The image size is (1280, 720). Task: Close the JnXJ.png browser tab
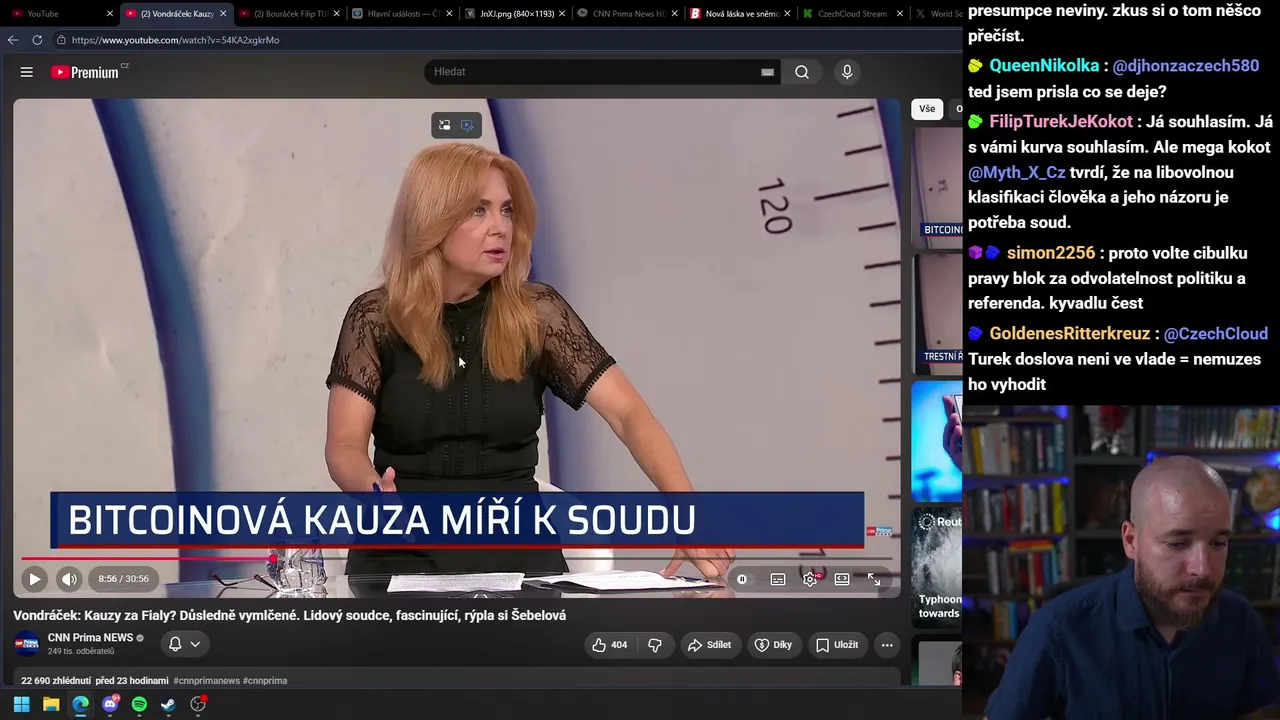pos(562,14)
